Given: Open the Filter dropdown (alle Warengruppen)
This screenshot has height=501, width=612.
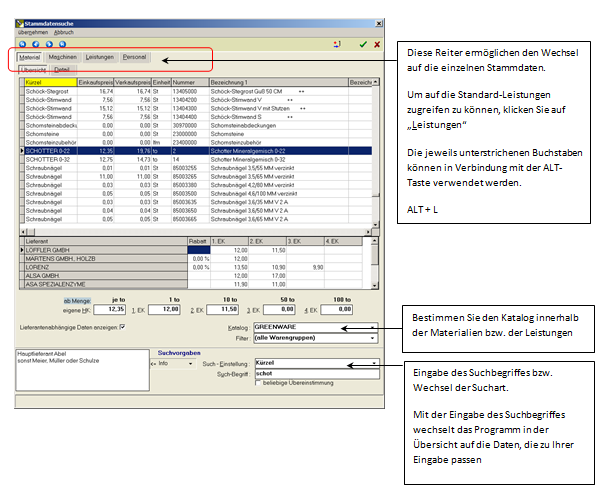Looking at the screenshot, I should tap(316, 338).
